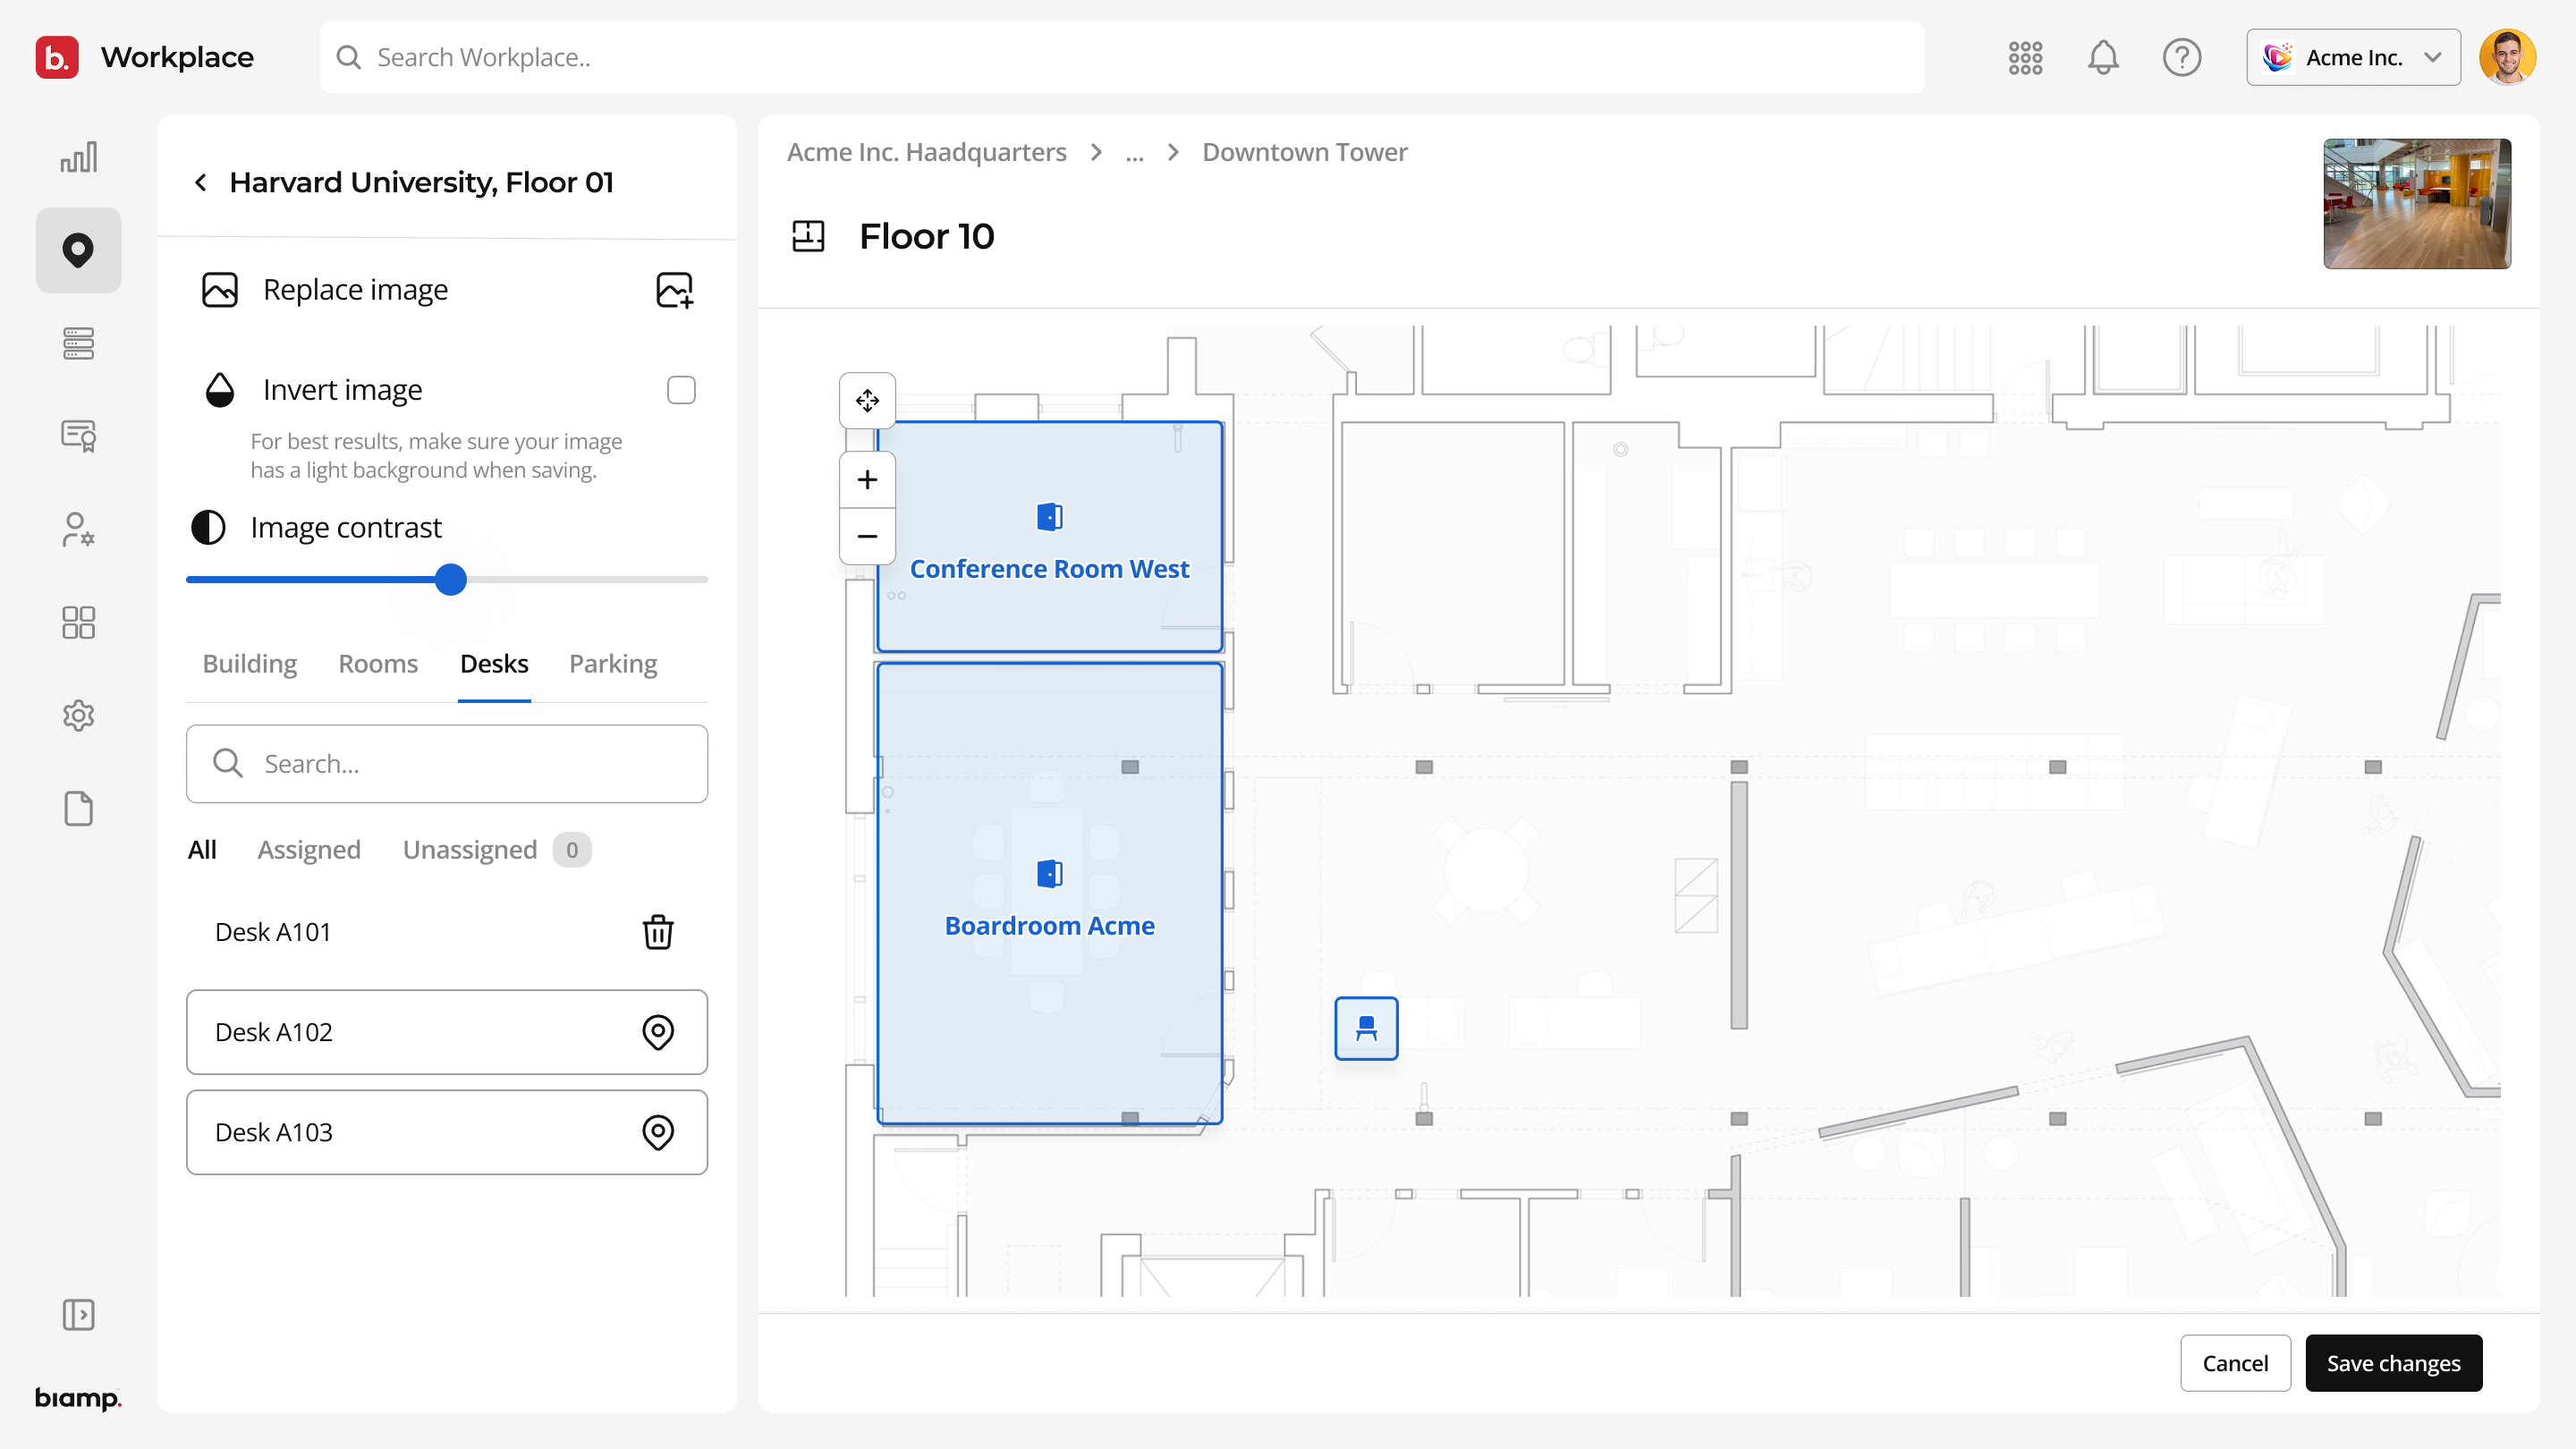Open the Acme Inc. organization dropdown
2576x1449 pixels.
[2353, 57]
